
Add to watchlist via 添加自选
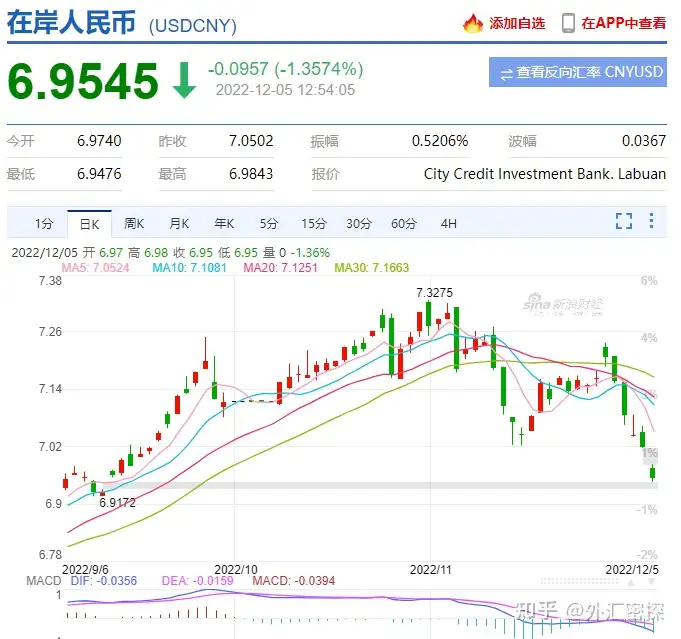pyautogui.click(x=517, y=23)
